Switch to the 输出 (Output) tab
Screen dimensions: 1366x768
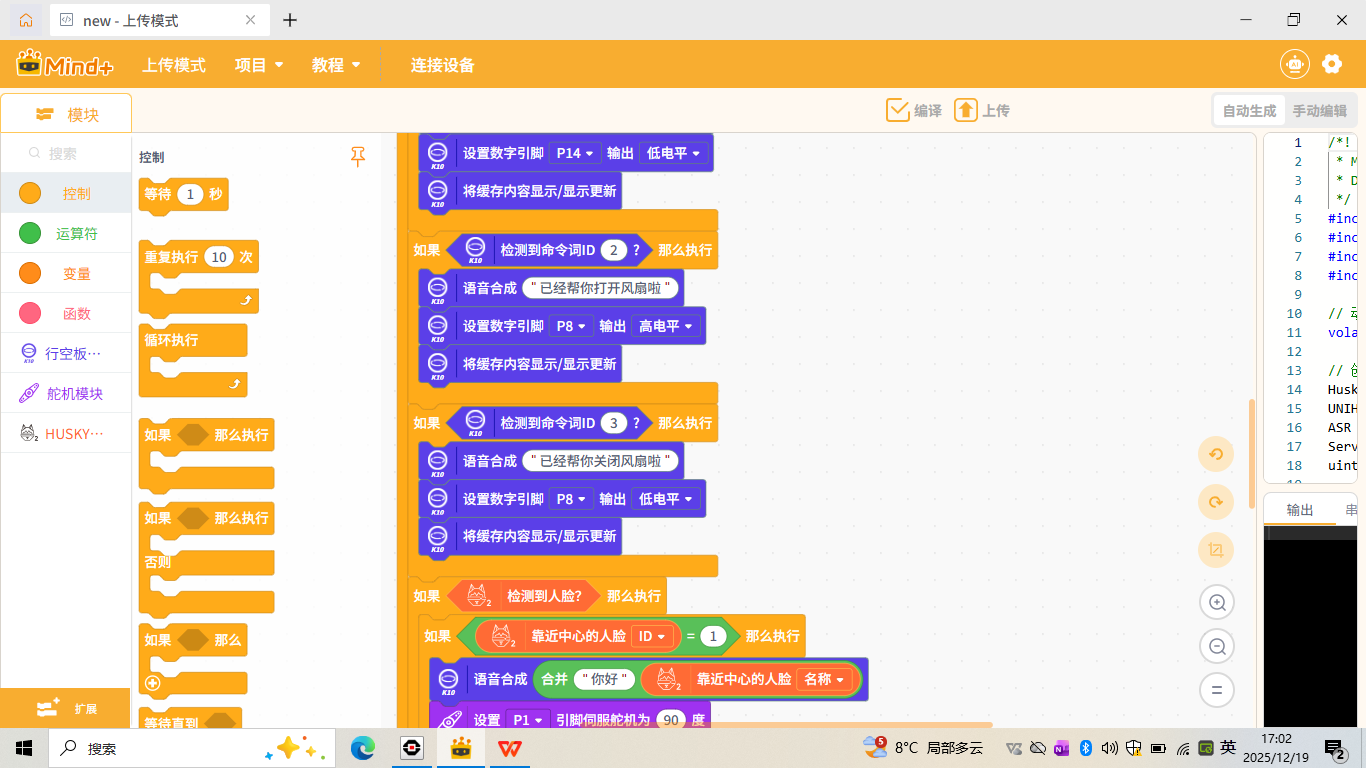coord(1299,509)
